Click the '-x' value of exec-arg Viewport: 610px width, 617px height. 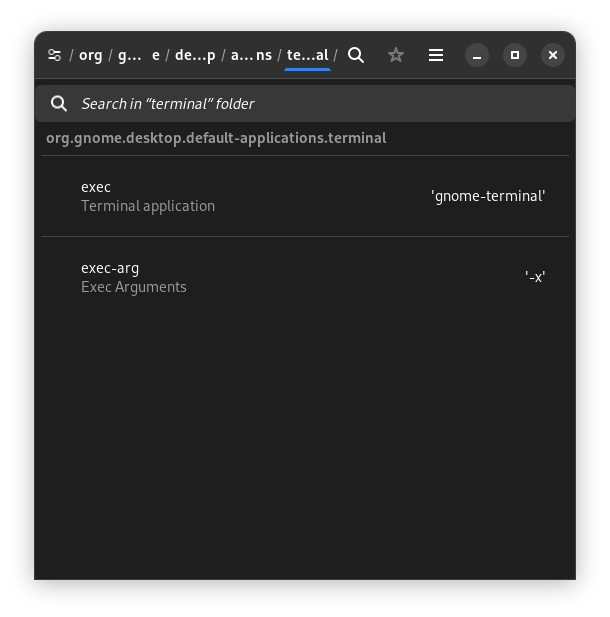point(535,277)
